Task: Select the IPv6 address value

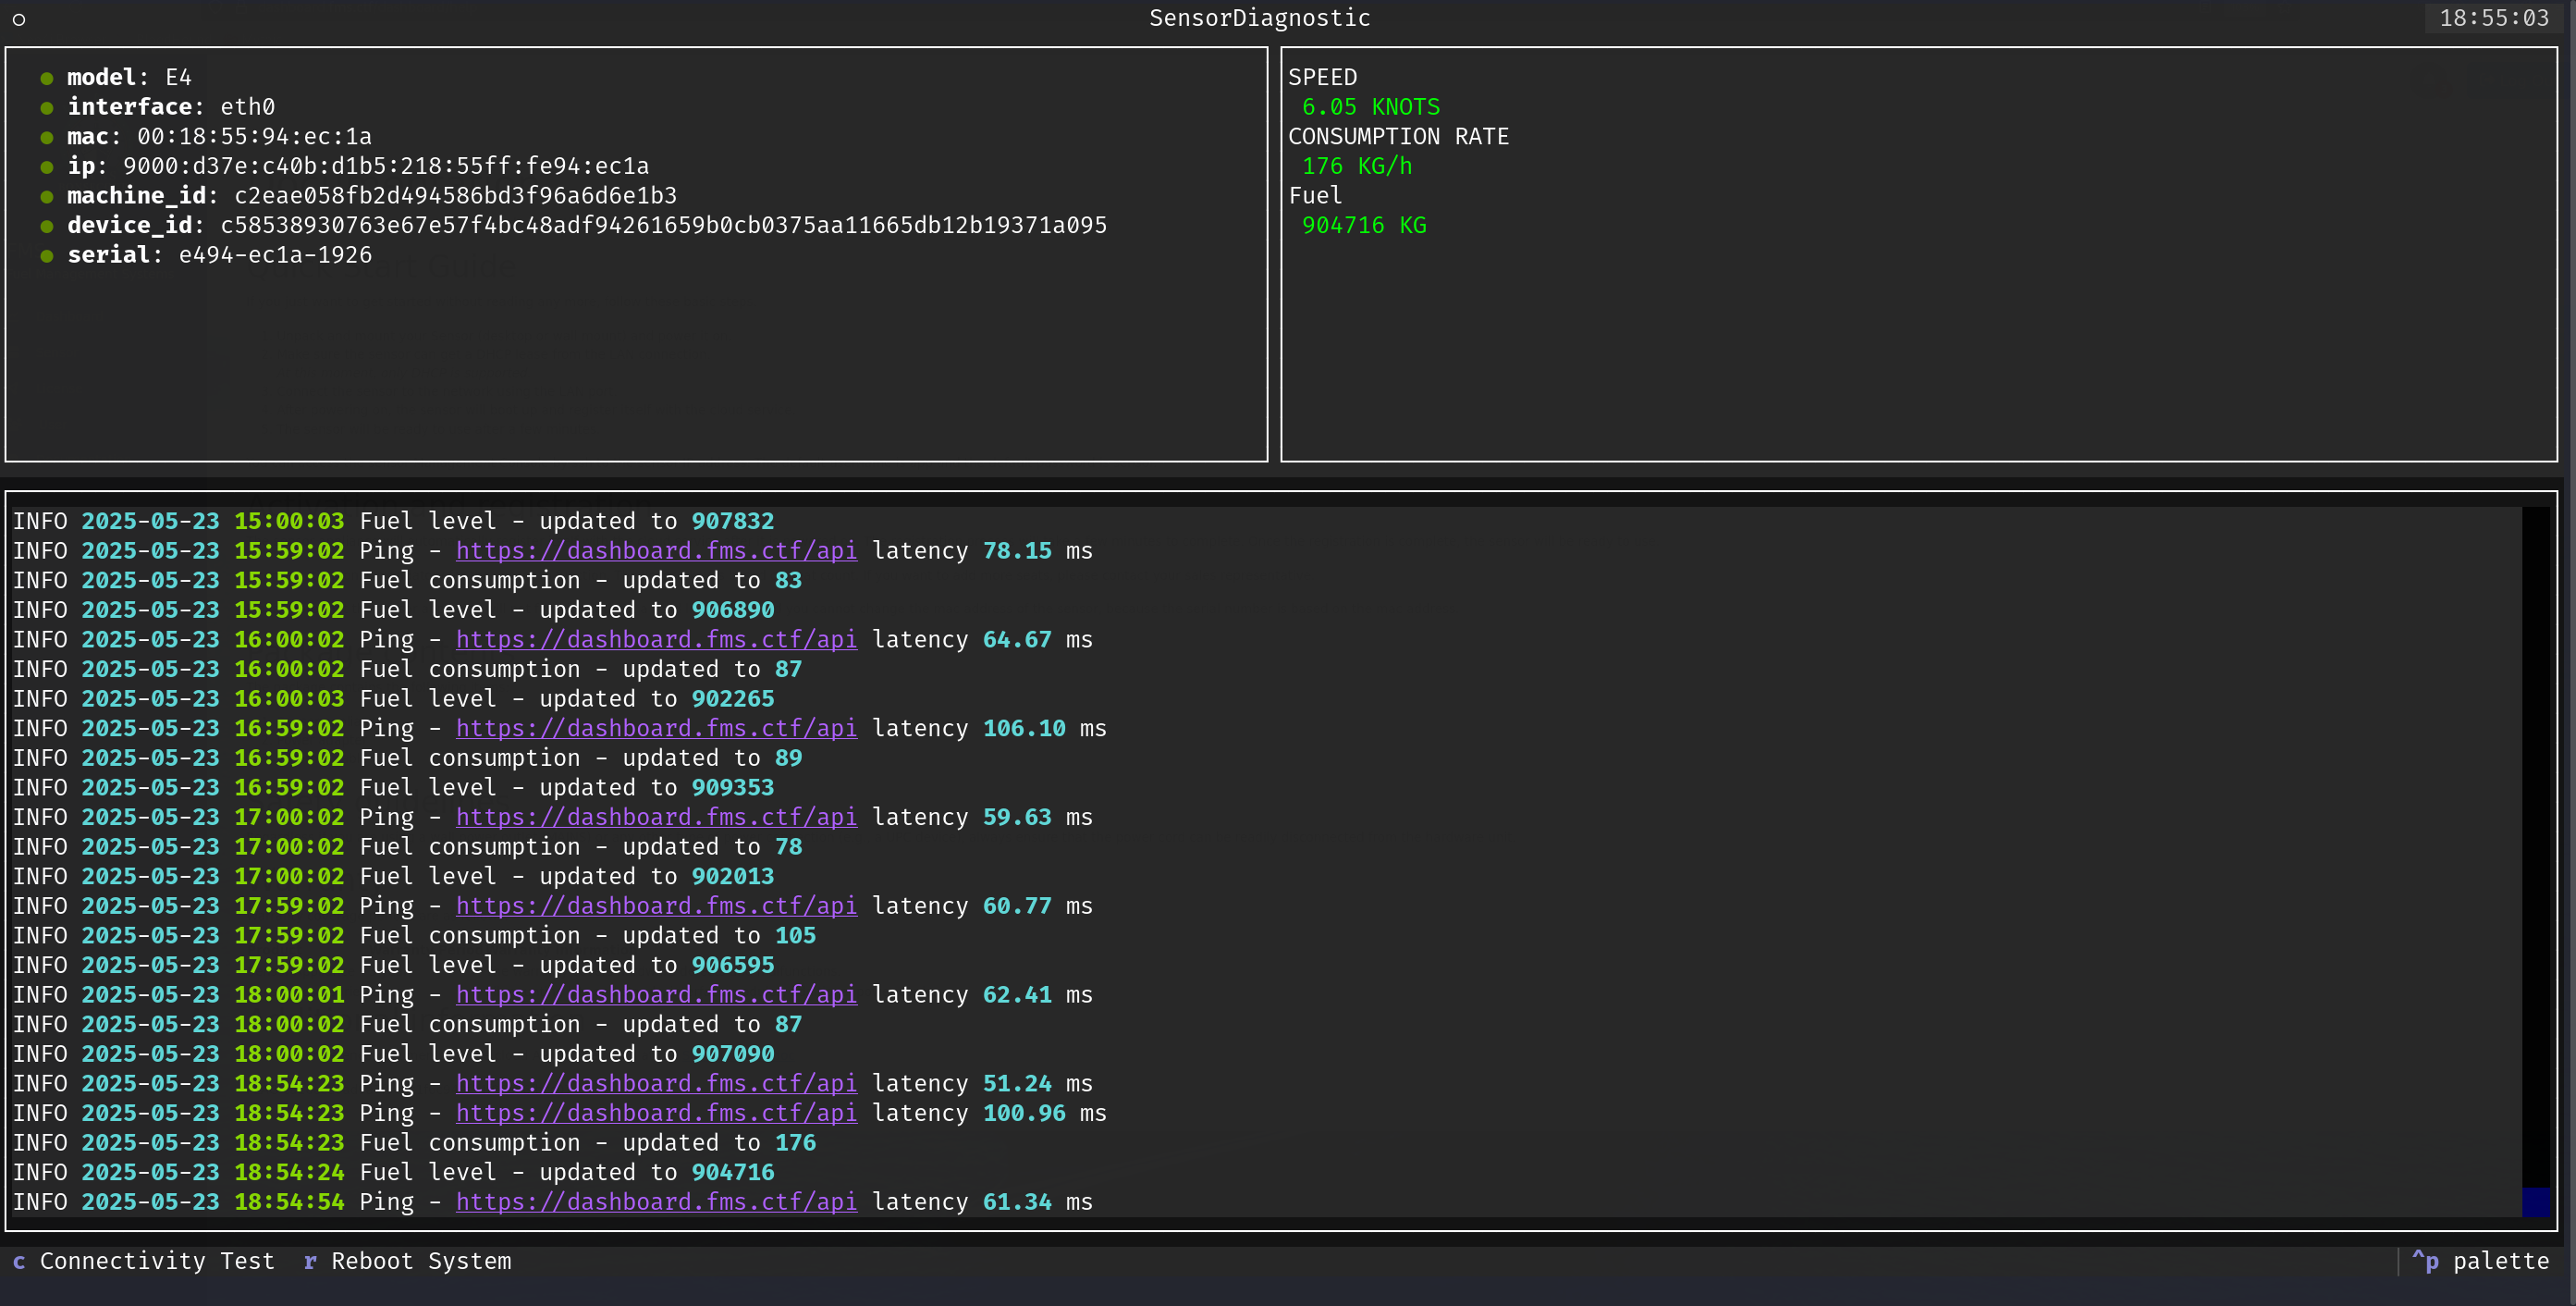Action: tap(386, 166)
